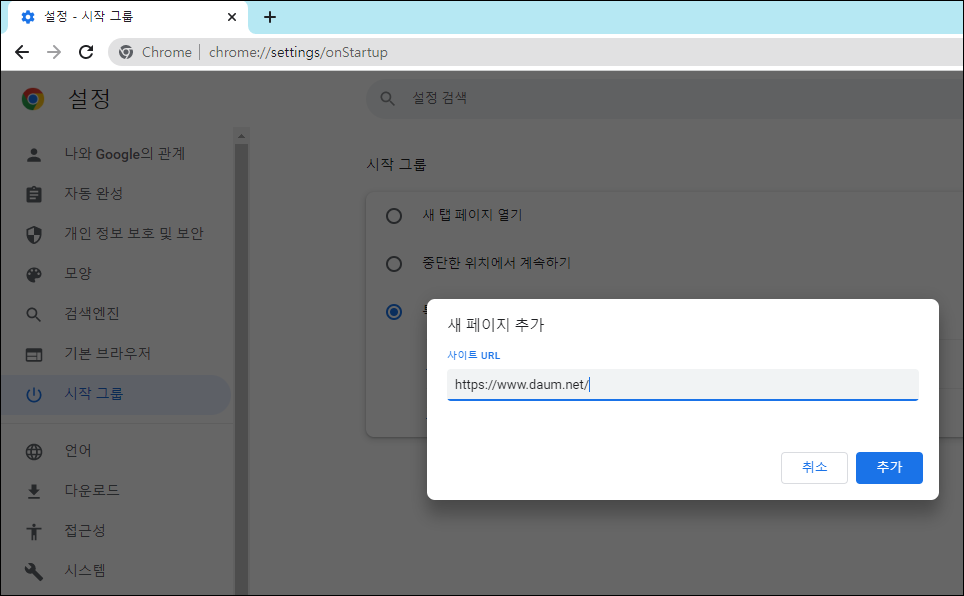
Task: Click 추가 to add the page
Action: (x=889, y=467)
